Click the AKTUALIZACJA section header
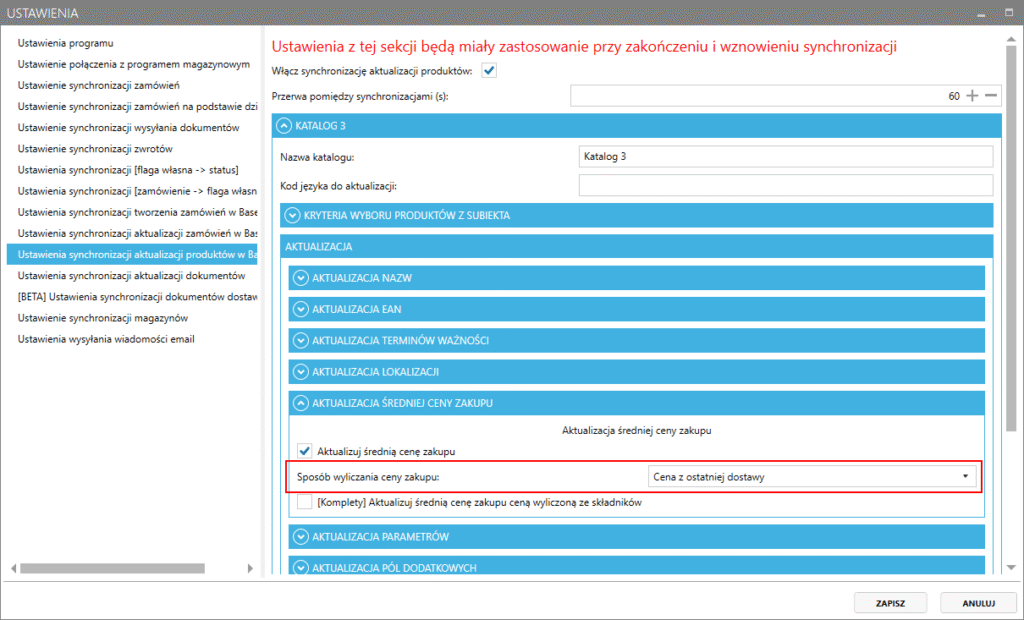 (x=637, y=246)
